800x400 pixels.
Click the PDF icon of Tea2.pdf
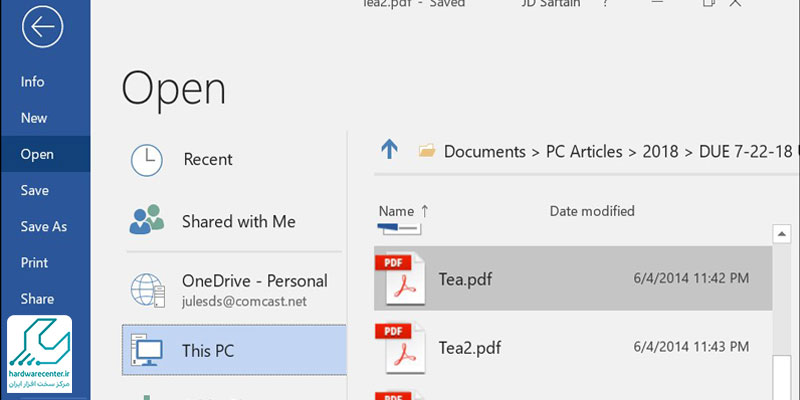399,348
